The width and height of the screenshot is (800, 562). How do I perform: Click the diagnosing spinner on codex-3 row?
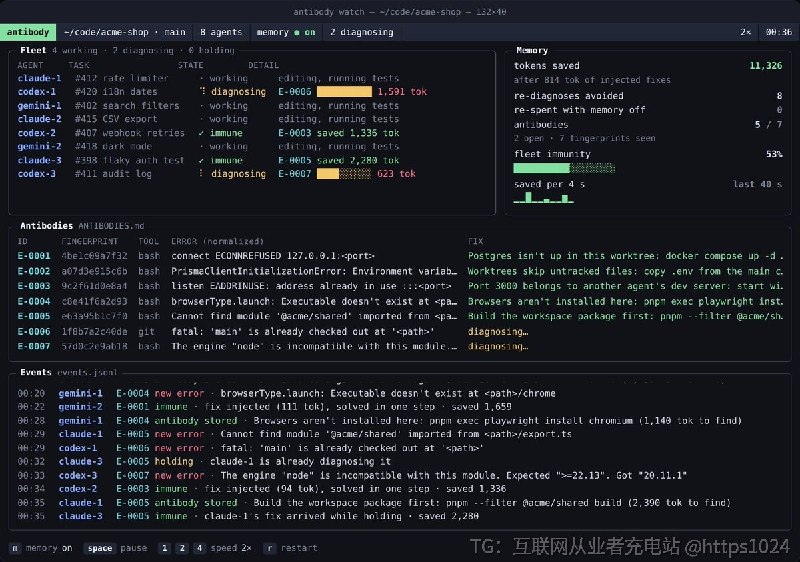pos(201,173)
